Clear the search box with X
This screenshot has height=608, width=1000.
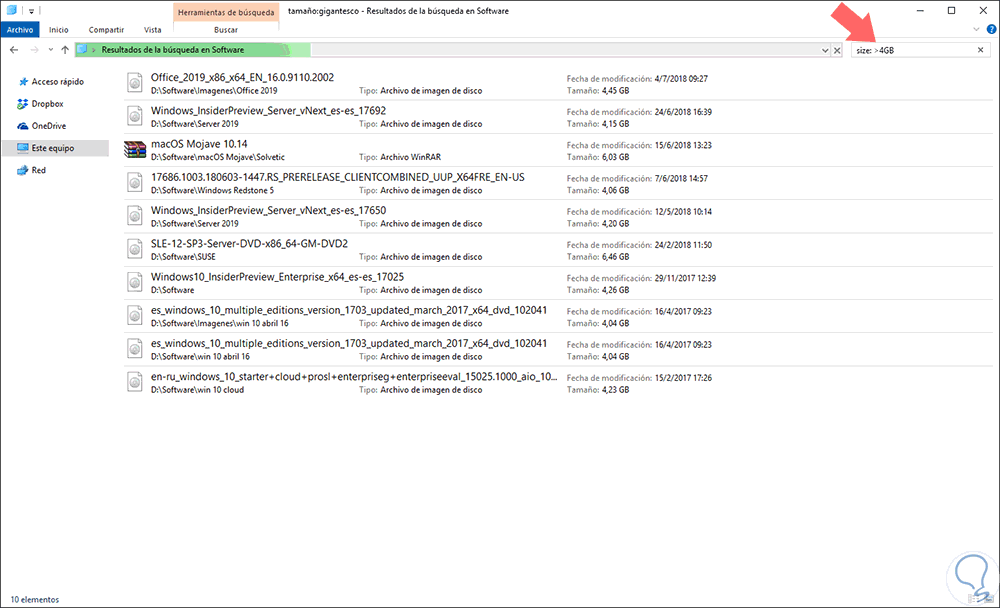[981, 50]
